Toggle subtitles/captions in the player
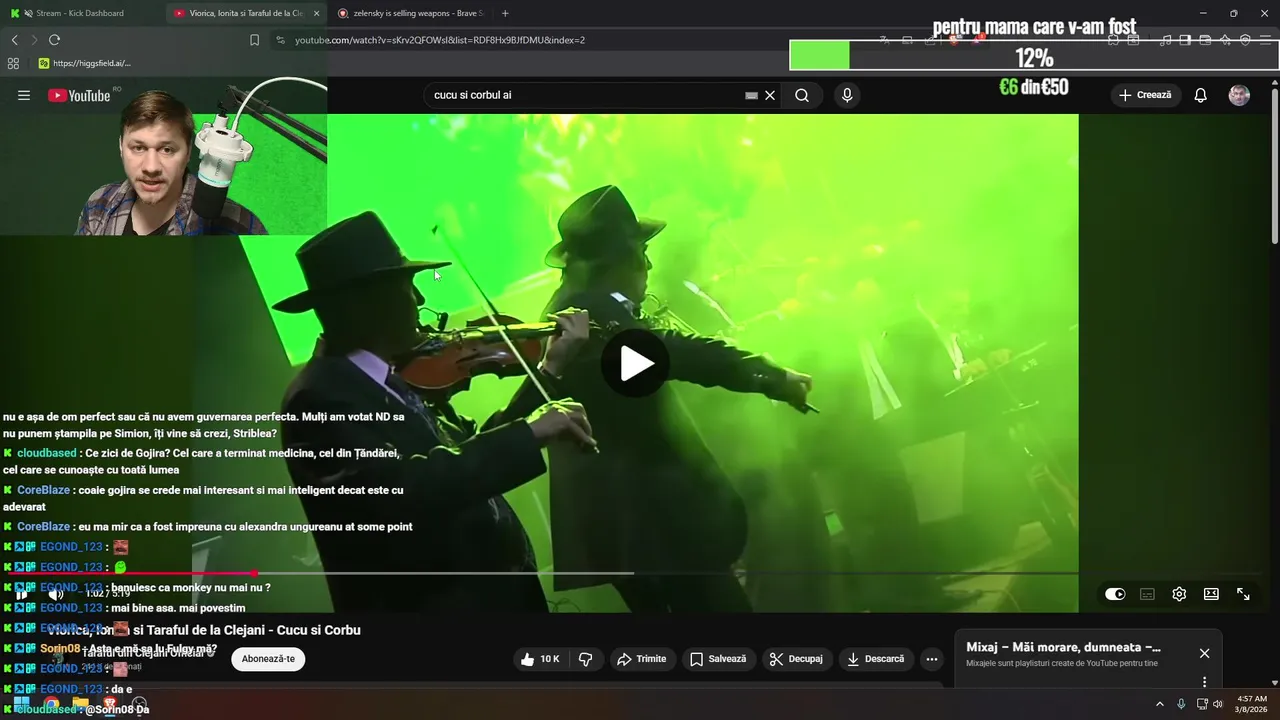1280x720 pixels. tap(1147, 594)
